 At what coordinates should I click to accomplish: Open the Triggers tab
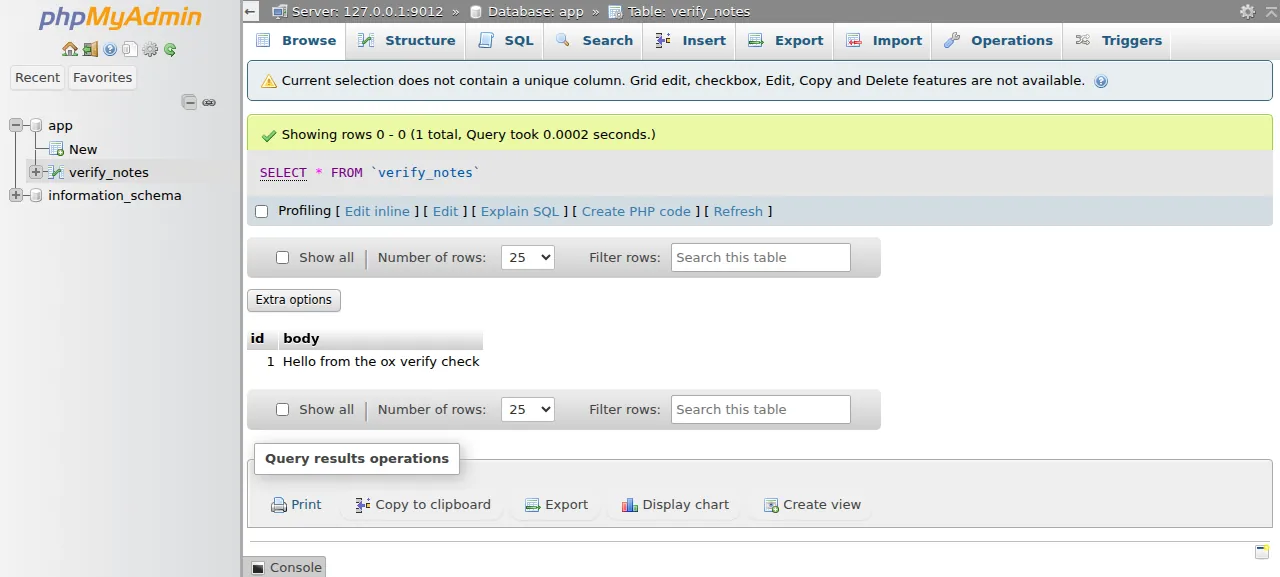pos(1119,41)
